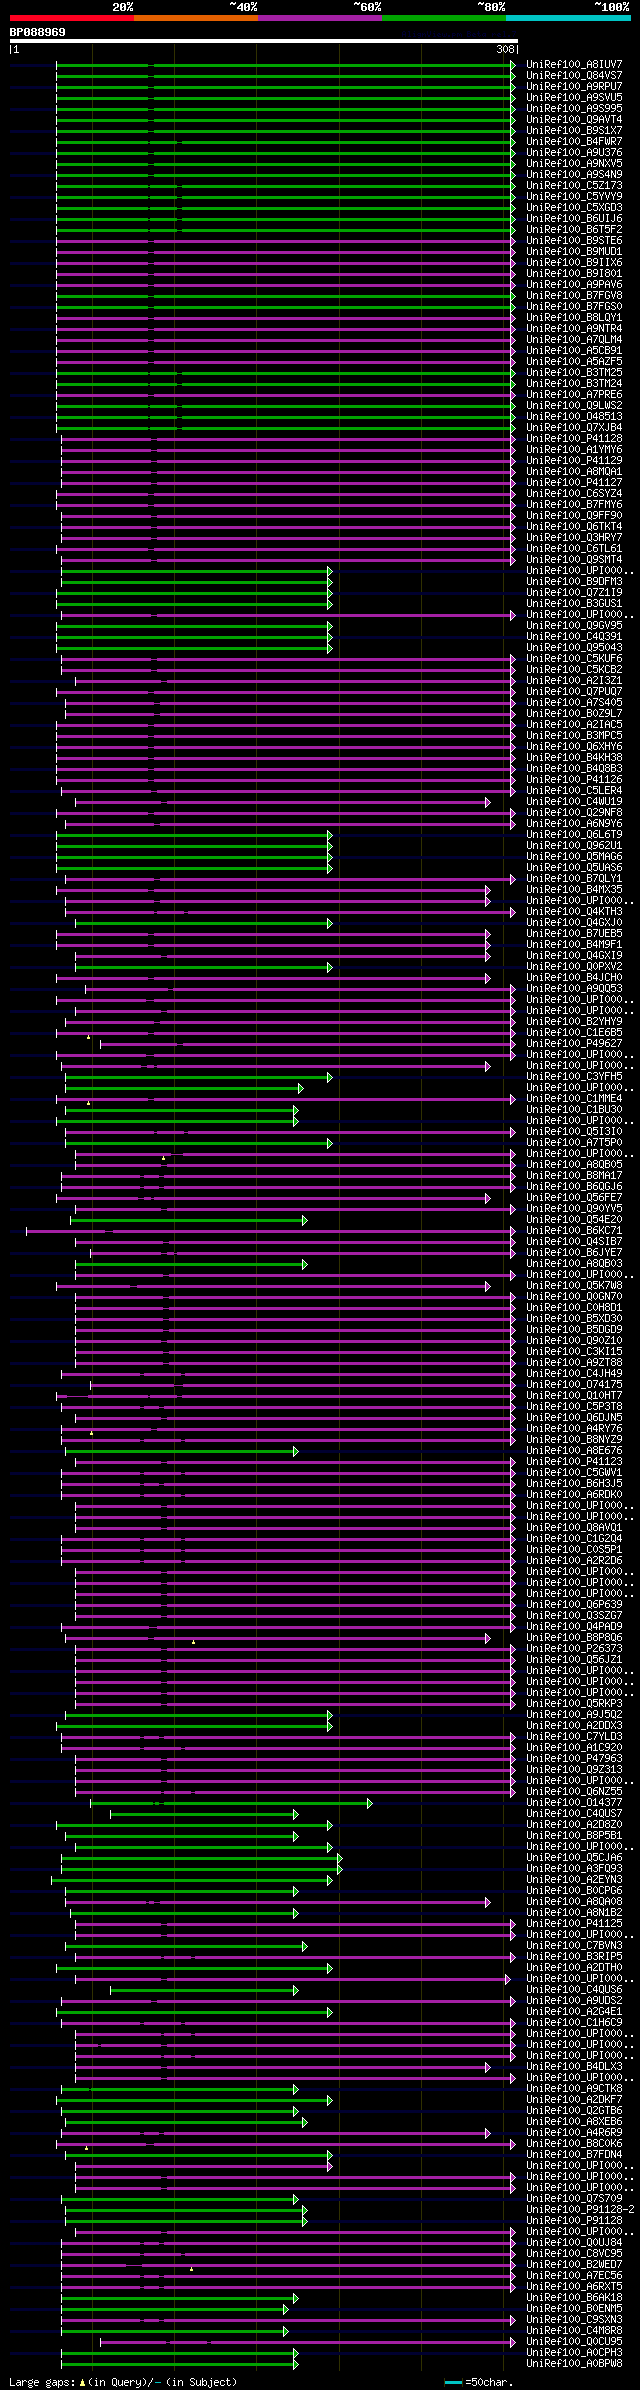This screenshot has width=640, height=2390.
Task: Open entry UniRef100_A9UDS2
Action: (574, 2000)
